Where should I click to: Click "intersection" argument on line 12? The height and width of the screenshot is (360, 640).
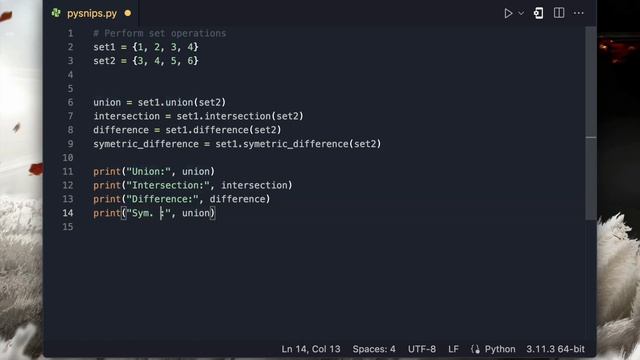point(254,185)
